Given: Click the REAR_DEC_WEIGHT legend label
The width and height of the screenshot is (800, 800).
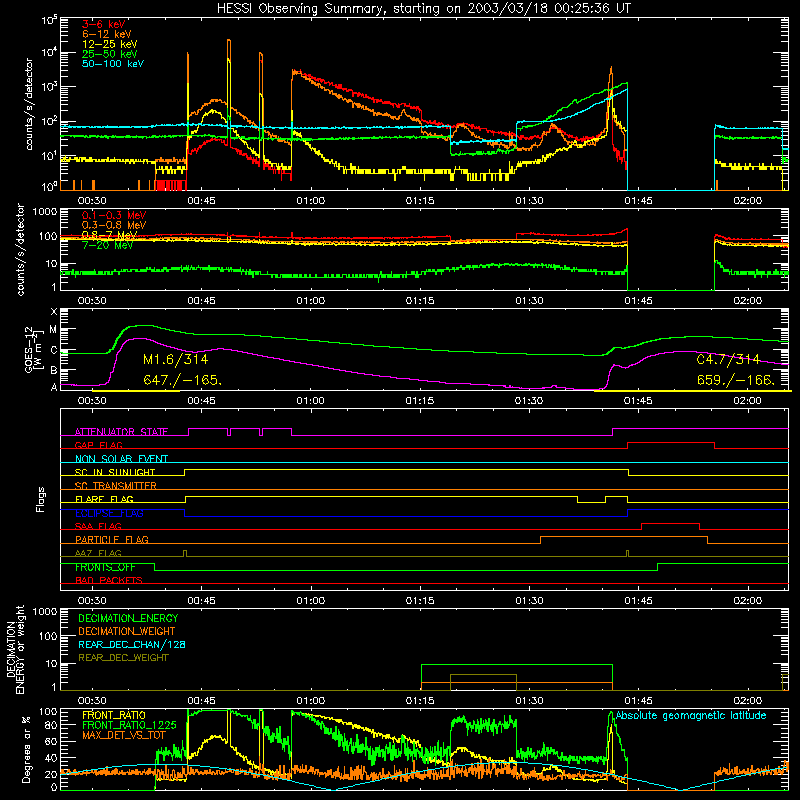Looking at the screenshot, I should [123, 658].
